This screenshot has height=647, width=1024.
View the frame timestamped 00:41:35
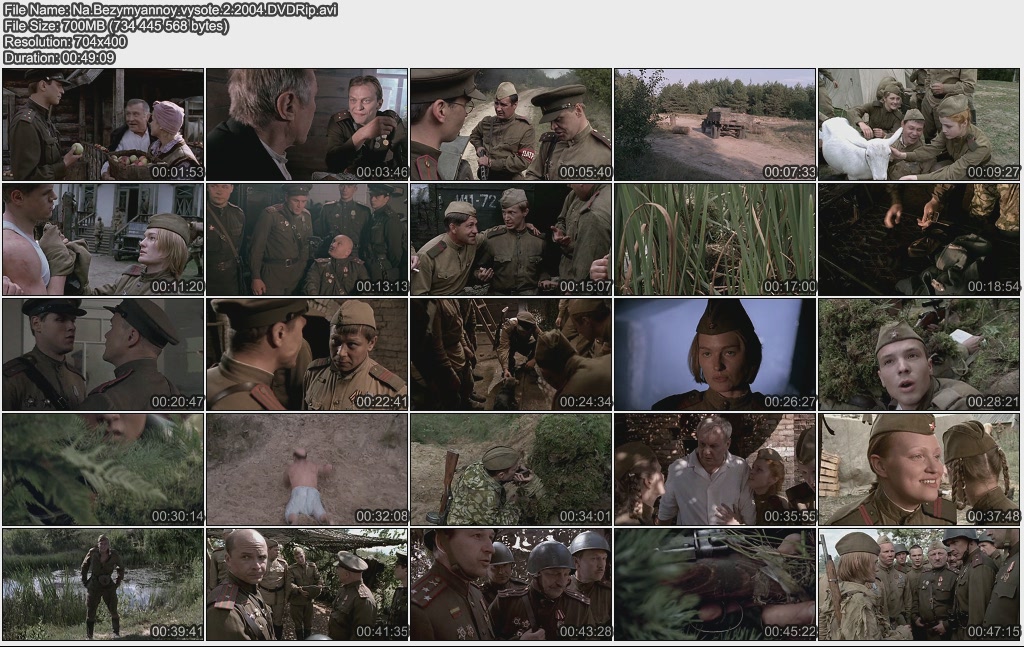coord(307,584)
